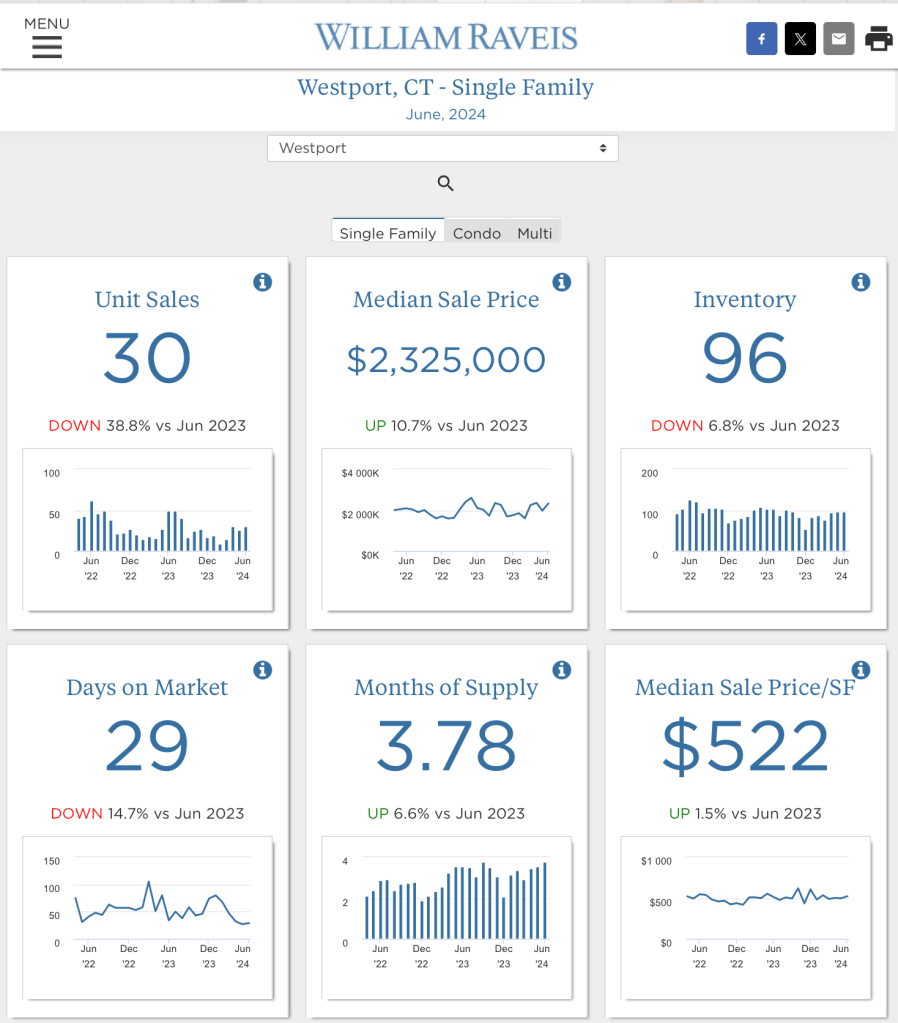Screen dimensions: 898x1023
Task: Click the Unit Sales bar chart
Action: 148,525
